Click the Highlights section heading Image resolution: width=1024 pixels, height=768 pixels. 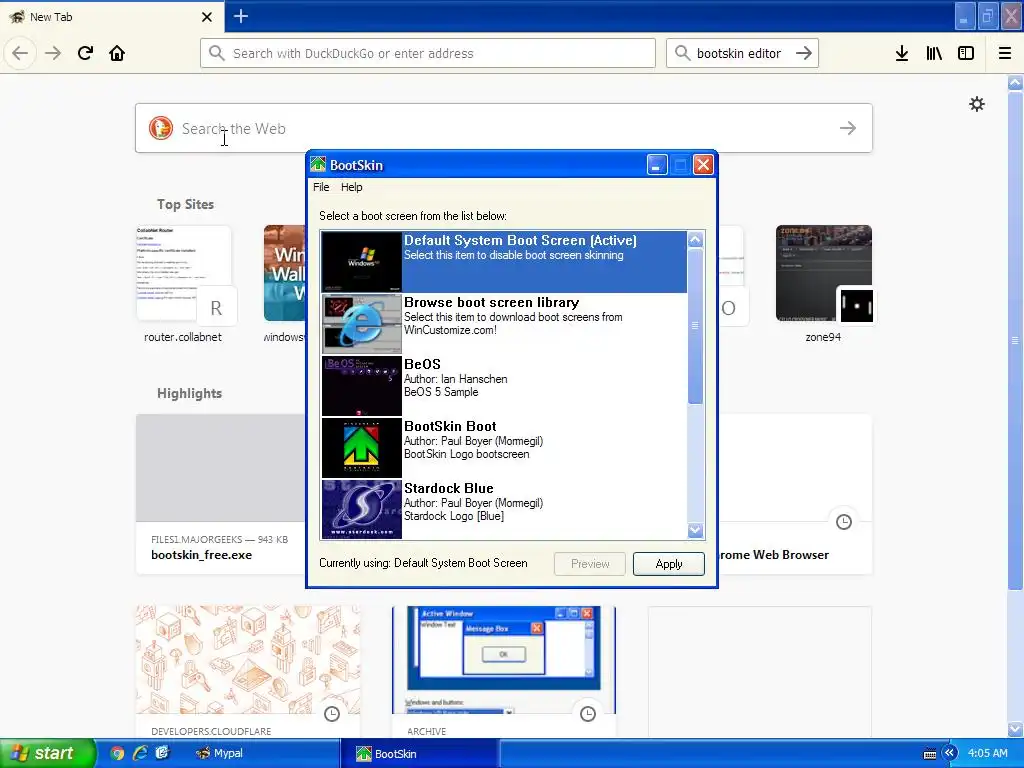(189, 393)
